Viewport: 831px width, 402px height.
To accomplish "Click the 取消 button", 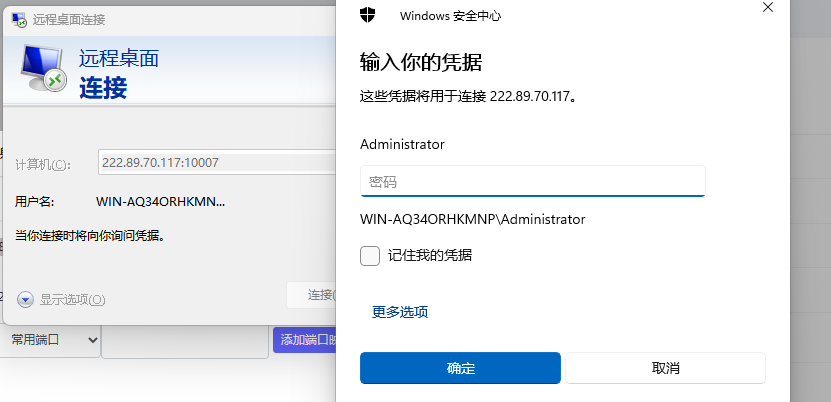I will pyautogui.click(x=666, y=368).
